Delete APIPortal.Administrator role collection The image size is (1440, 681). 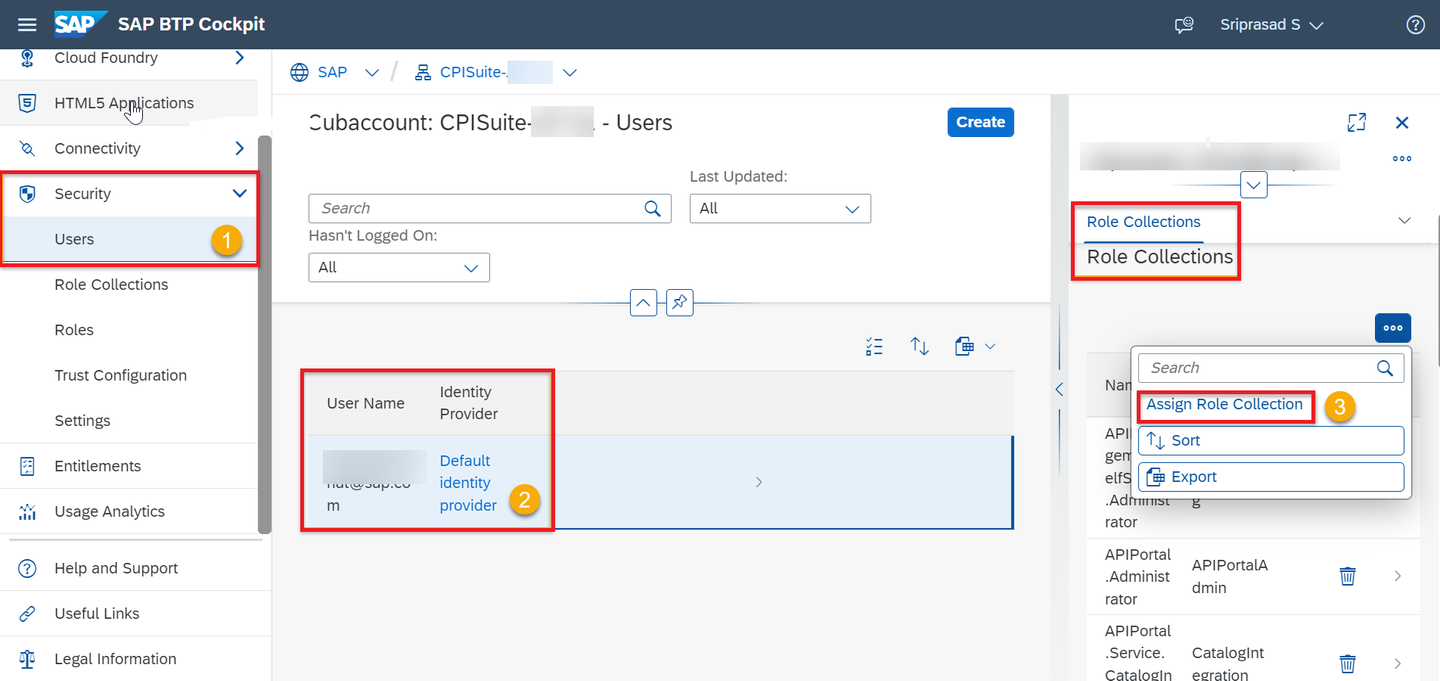[1348, 576]
